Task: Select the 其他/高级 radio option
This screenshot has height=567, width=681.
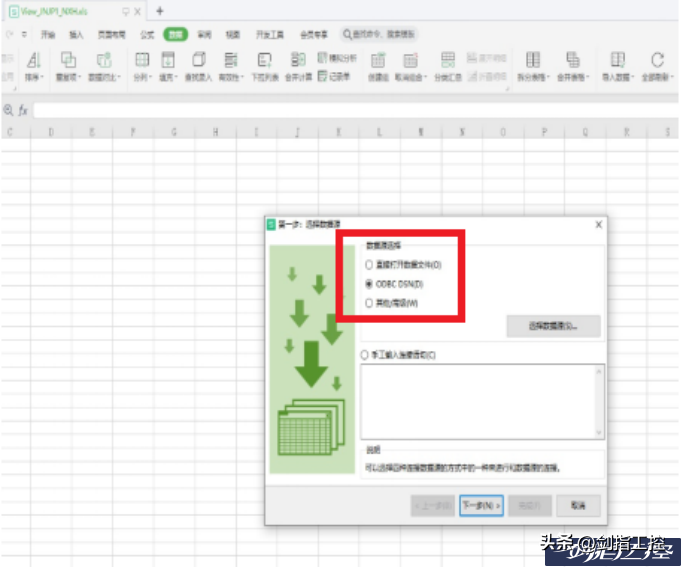Action: (x=370, y=302)
